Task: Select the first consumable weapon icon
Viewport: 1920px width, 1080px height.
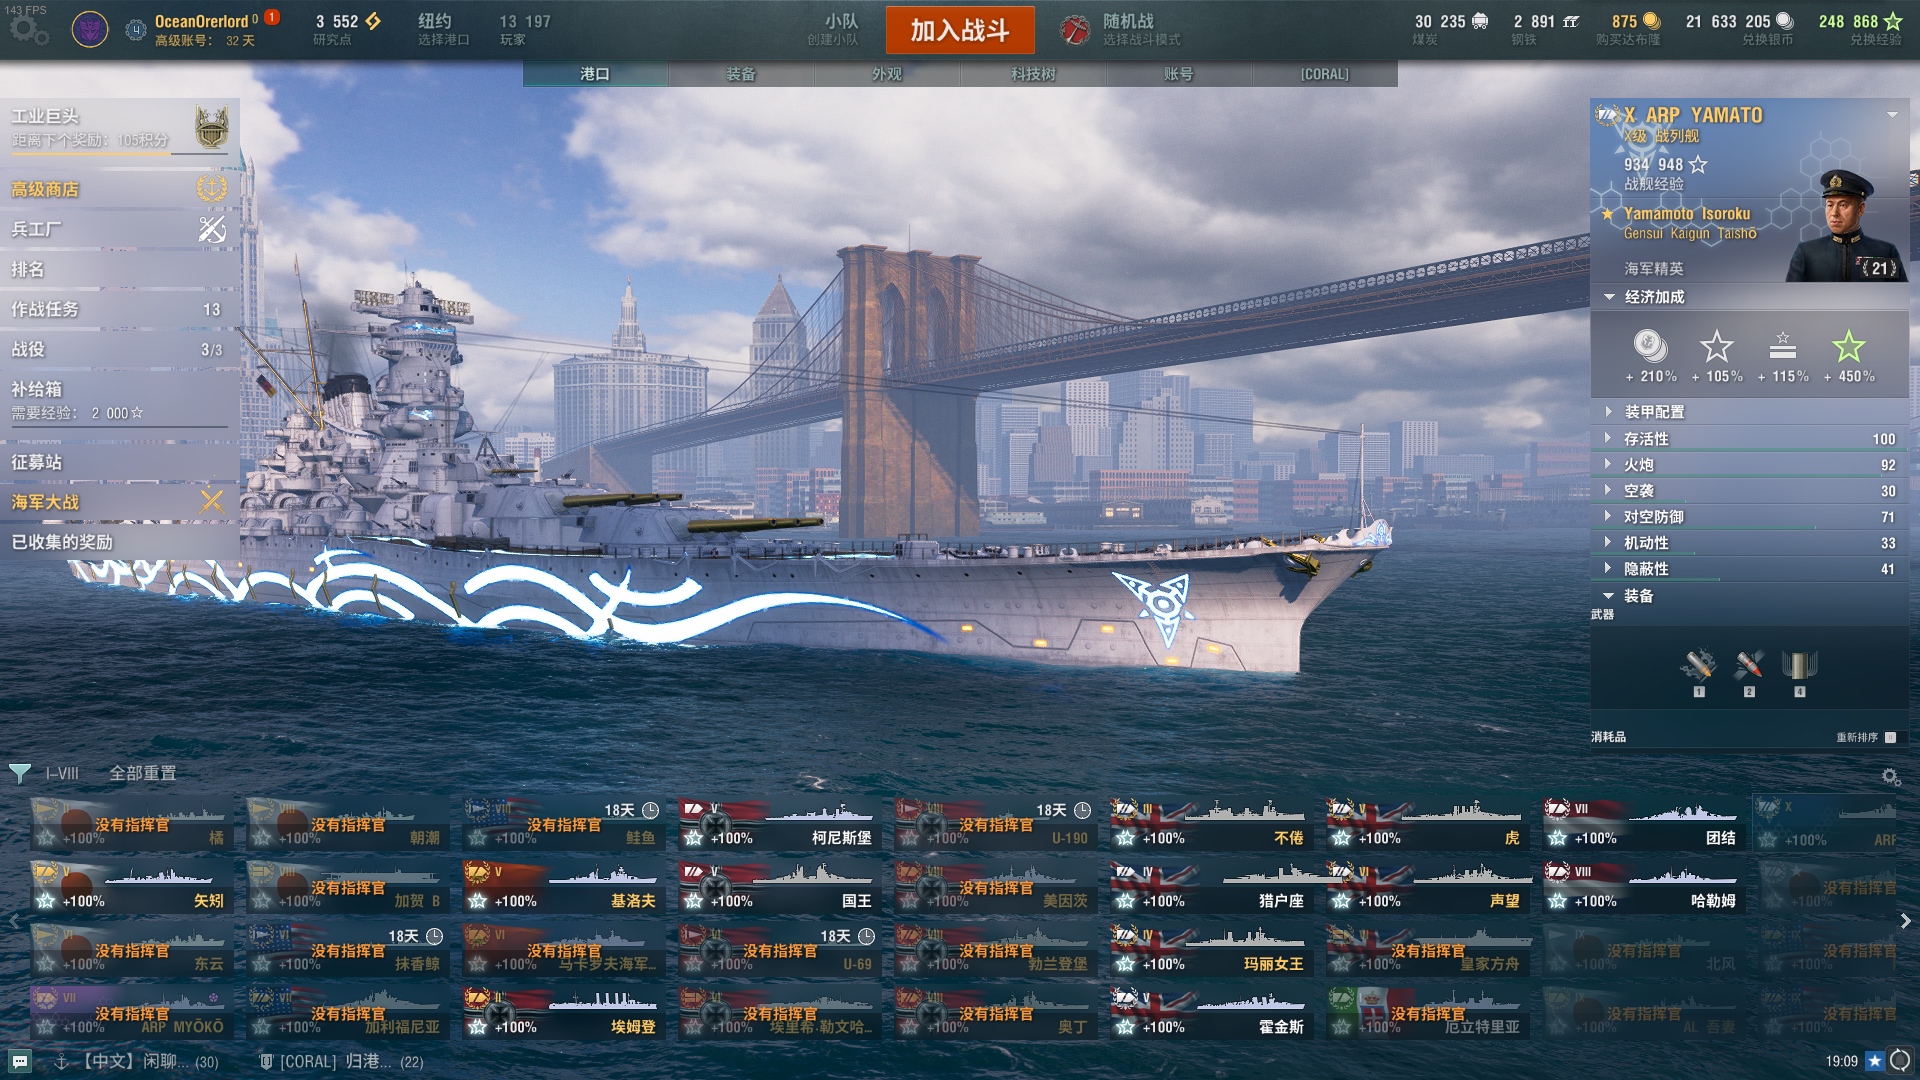Action: point(1699,666)
